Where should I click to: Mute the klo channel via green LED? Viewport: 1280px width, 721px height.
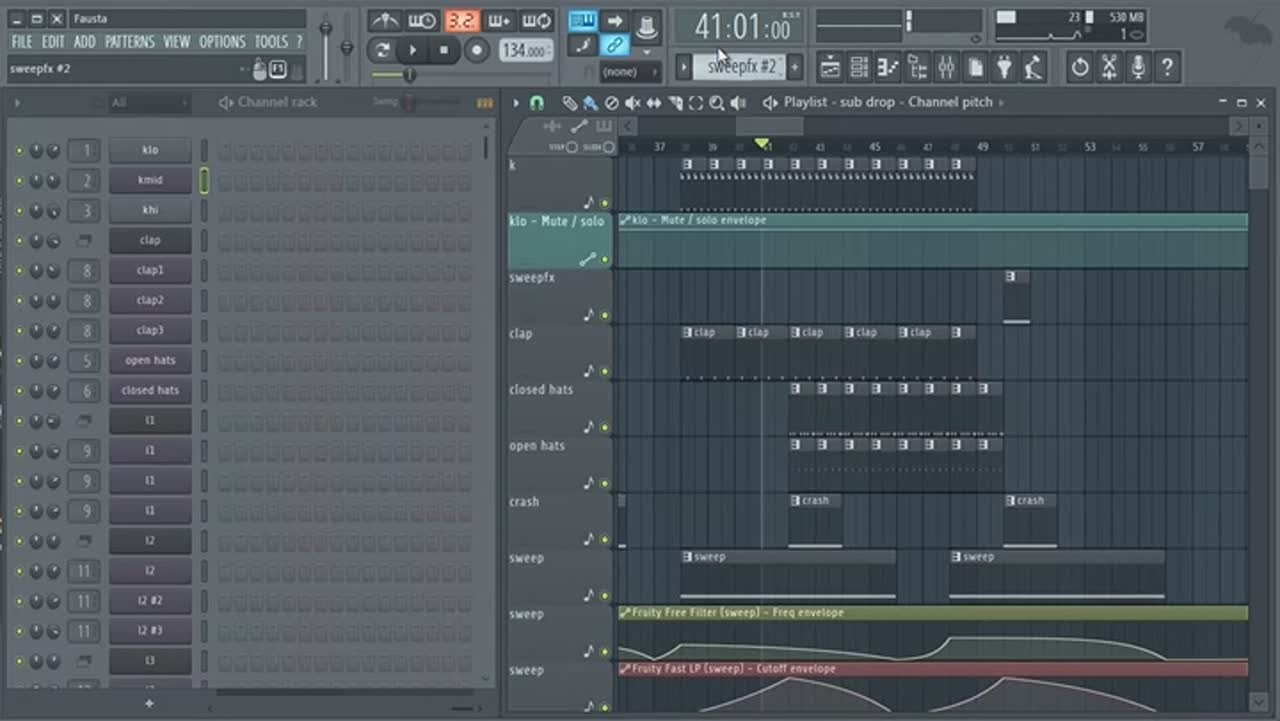click(19, 151)
